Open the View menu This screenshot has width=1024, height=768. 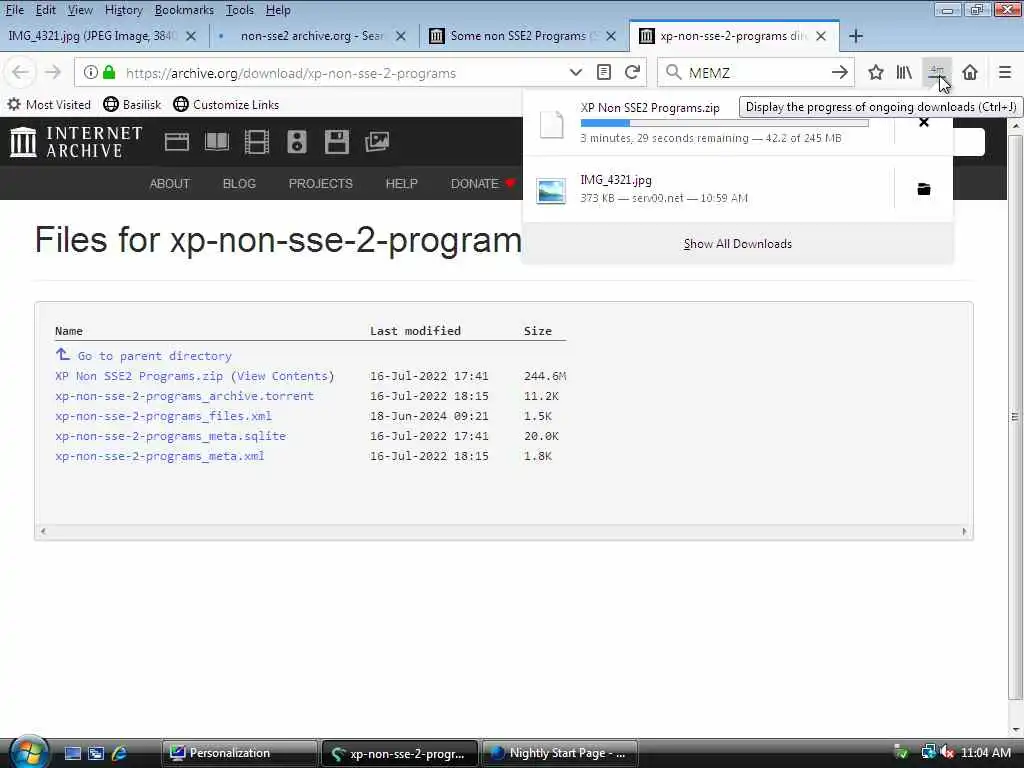pyautogui.click(x=80, y=10)
